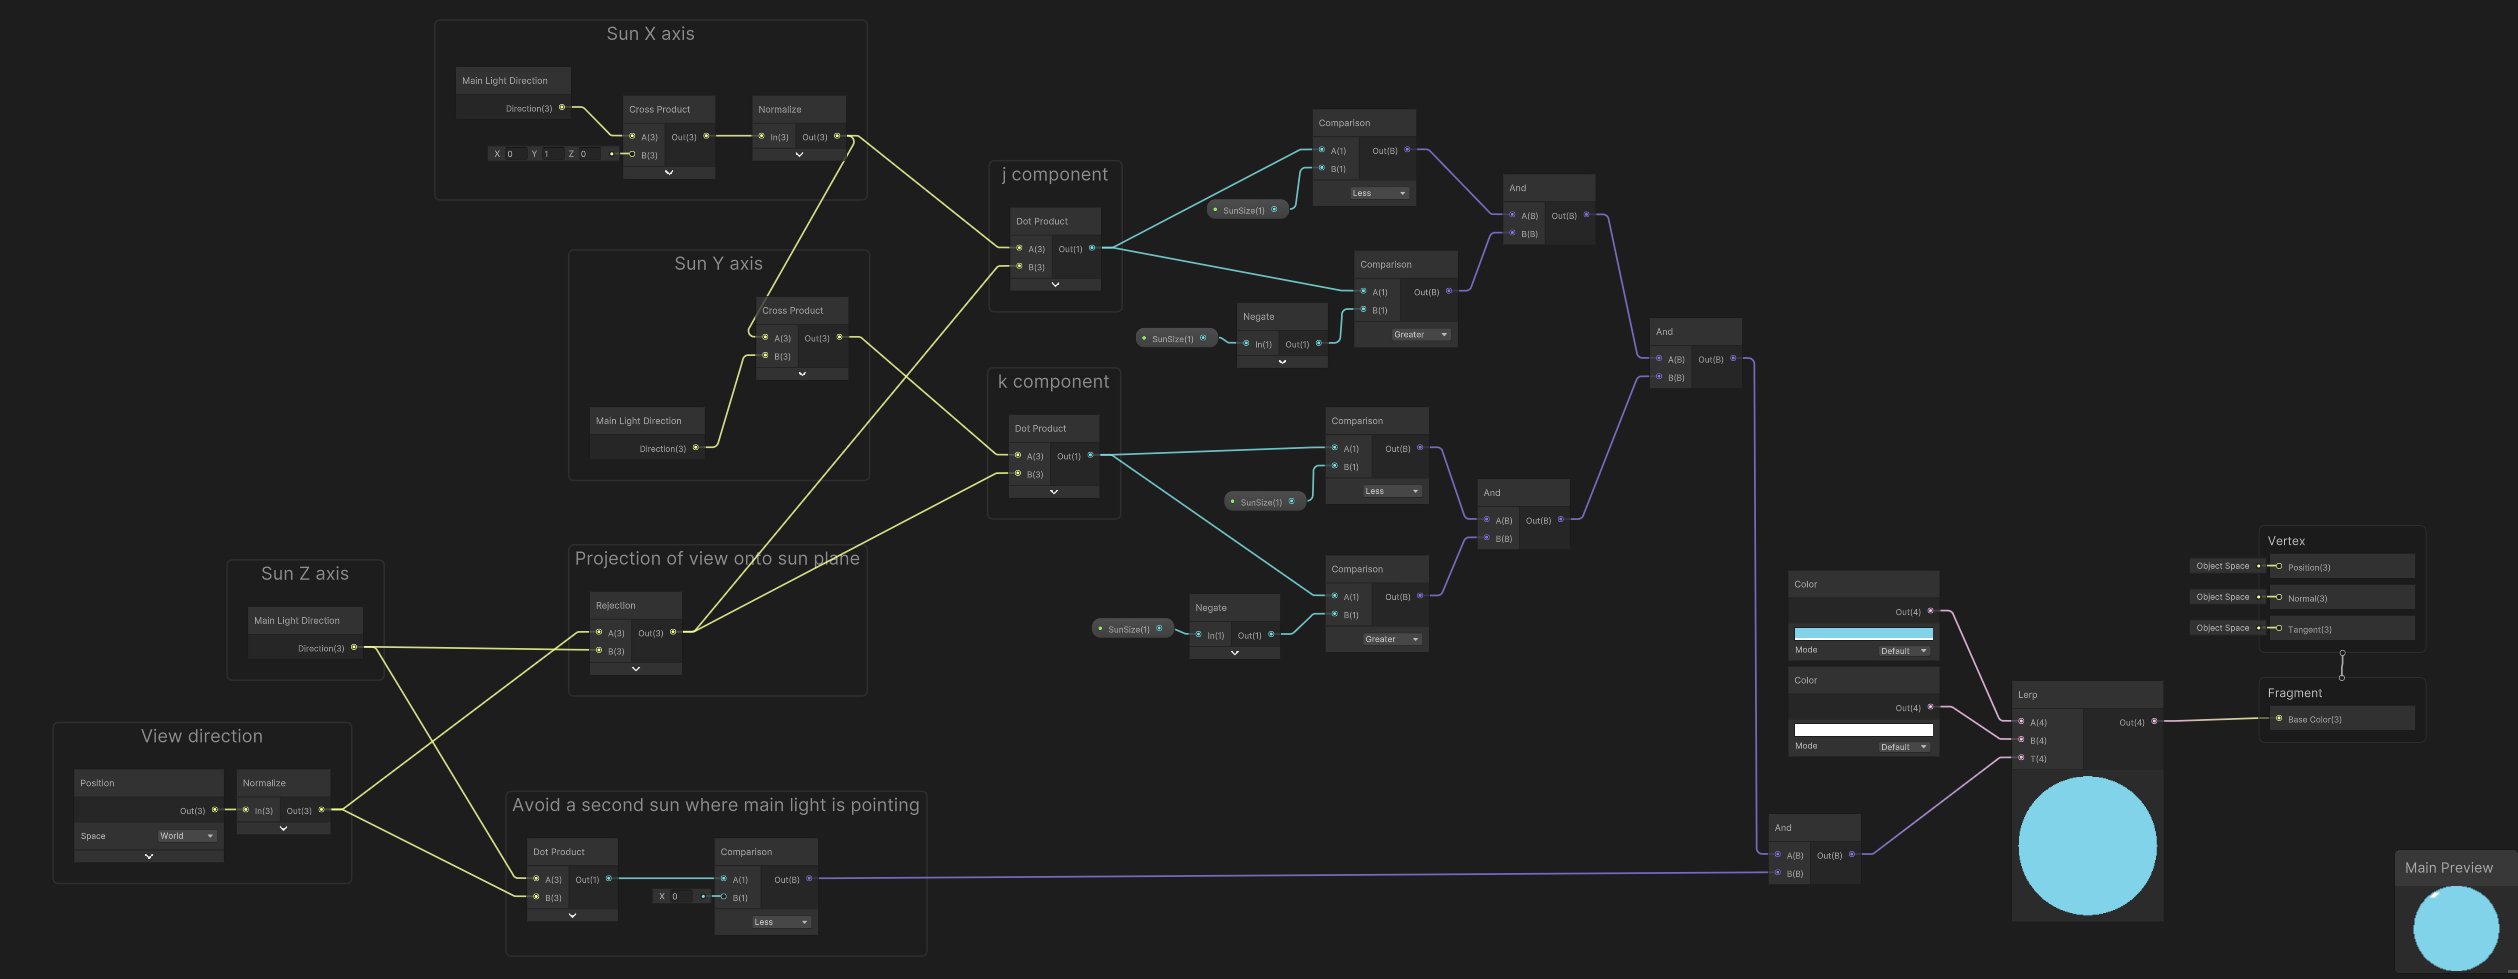Select the Main Preview panel header
2518x979 pixels.
tap(2449, 867)
